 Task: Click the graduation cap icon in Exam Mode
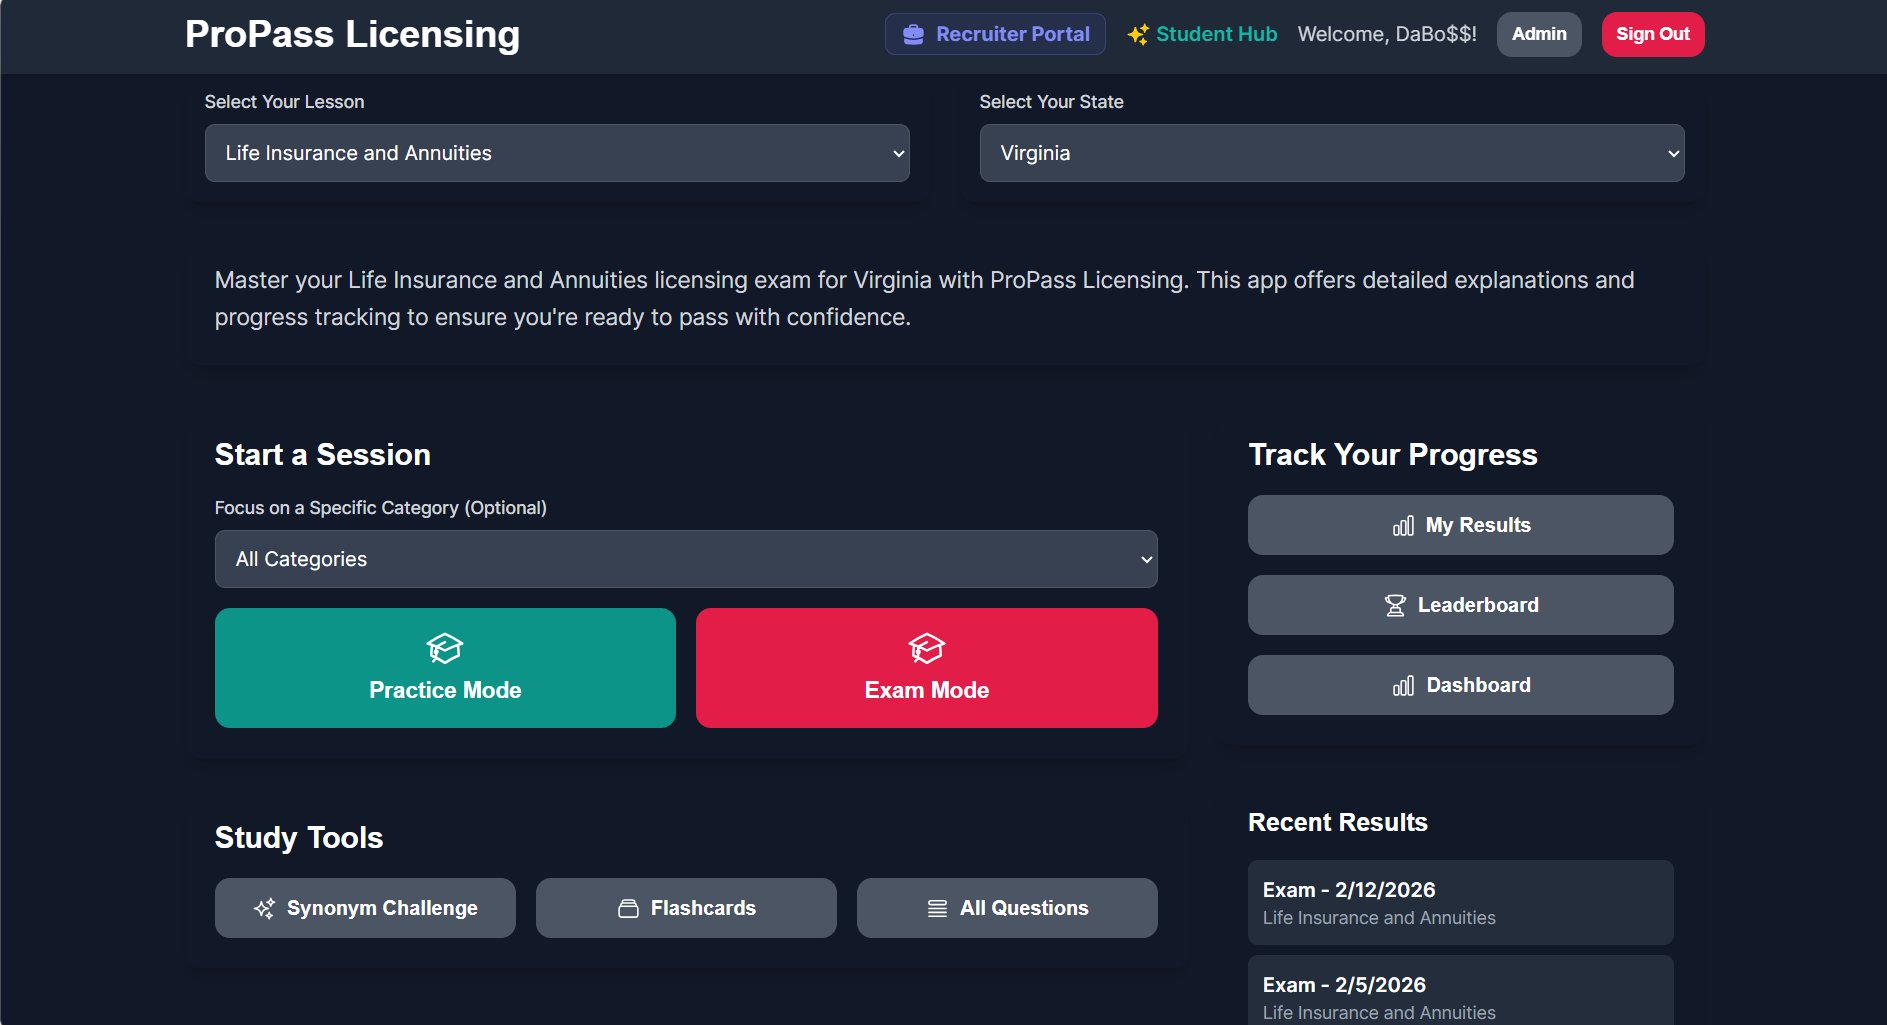(927, 648)
